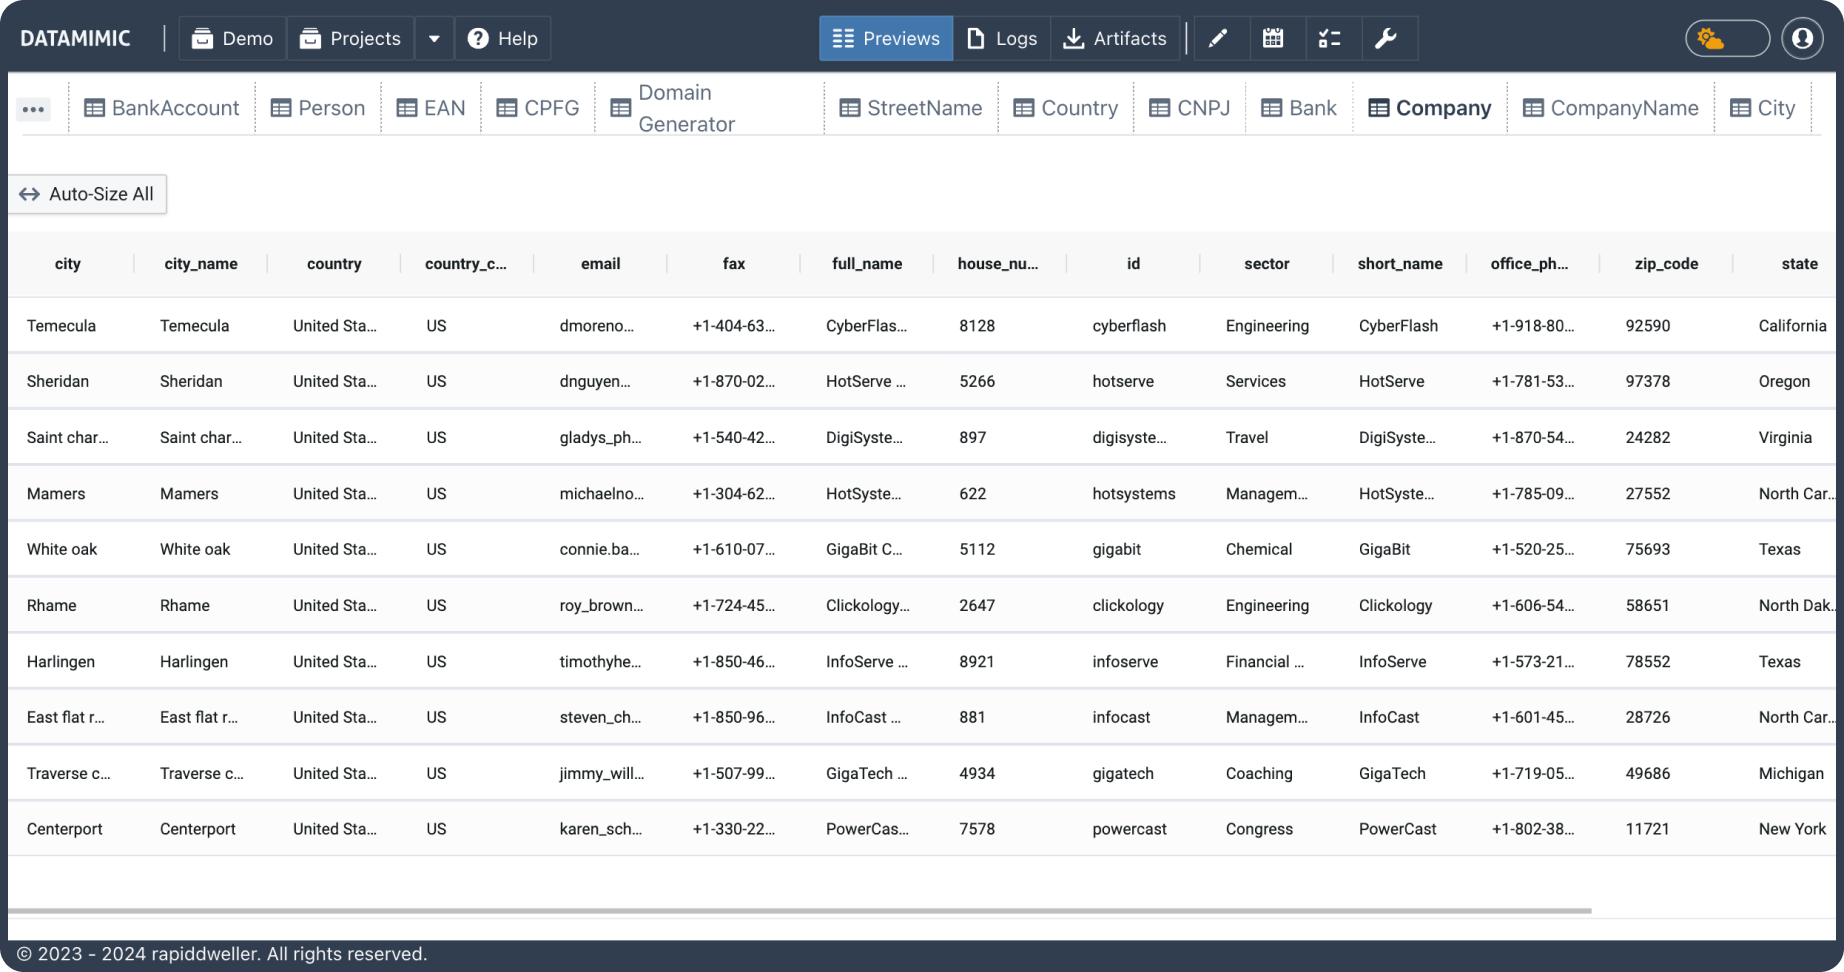Image resolution: width=1844 pixels, height=972 pixels.
Task: Open the user profile icon
Action: tap(1802, 38)
